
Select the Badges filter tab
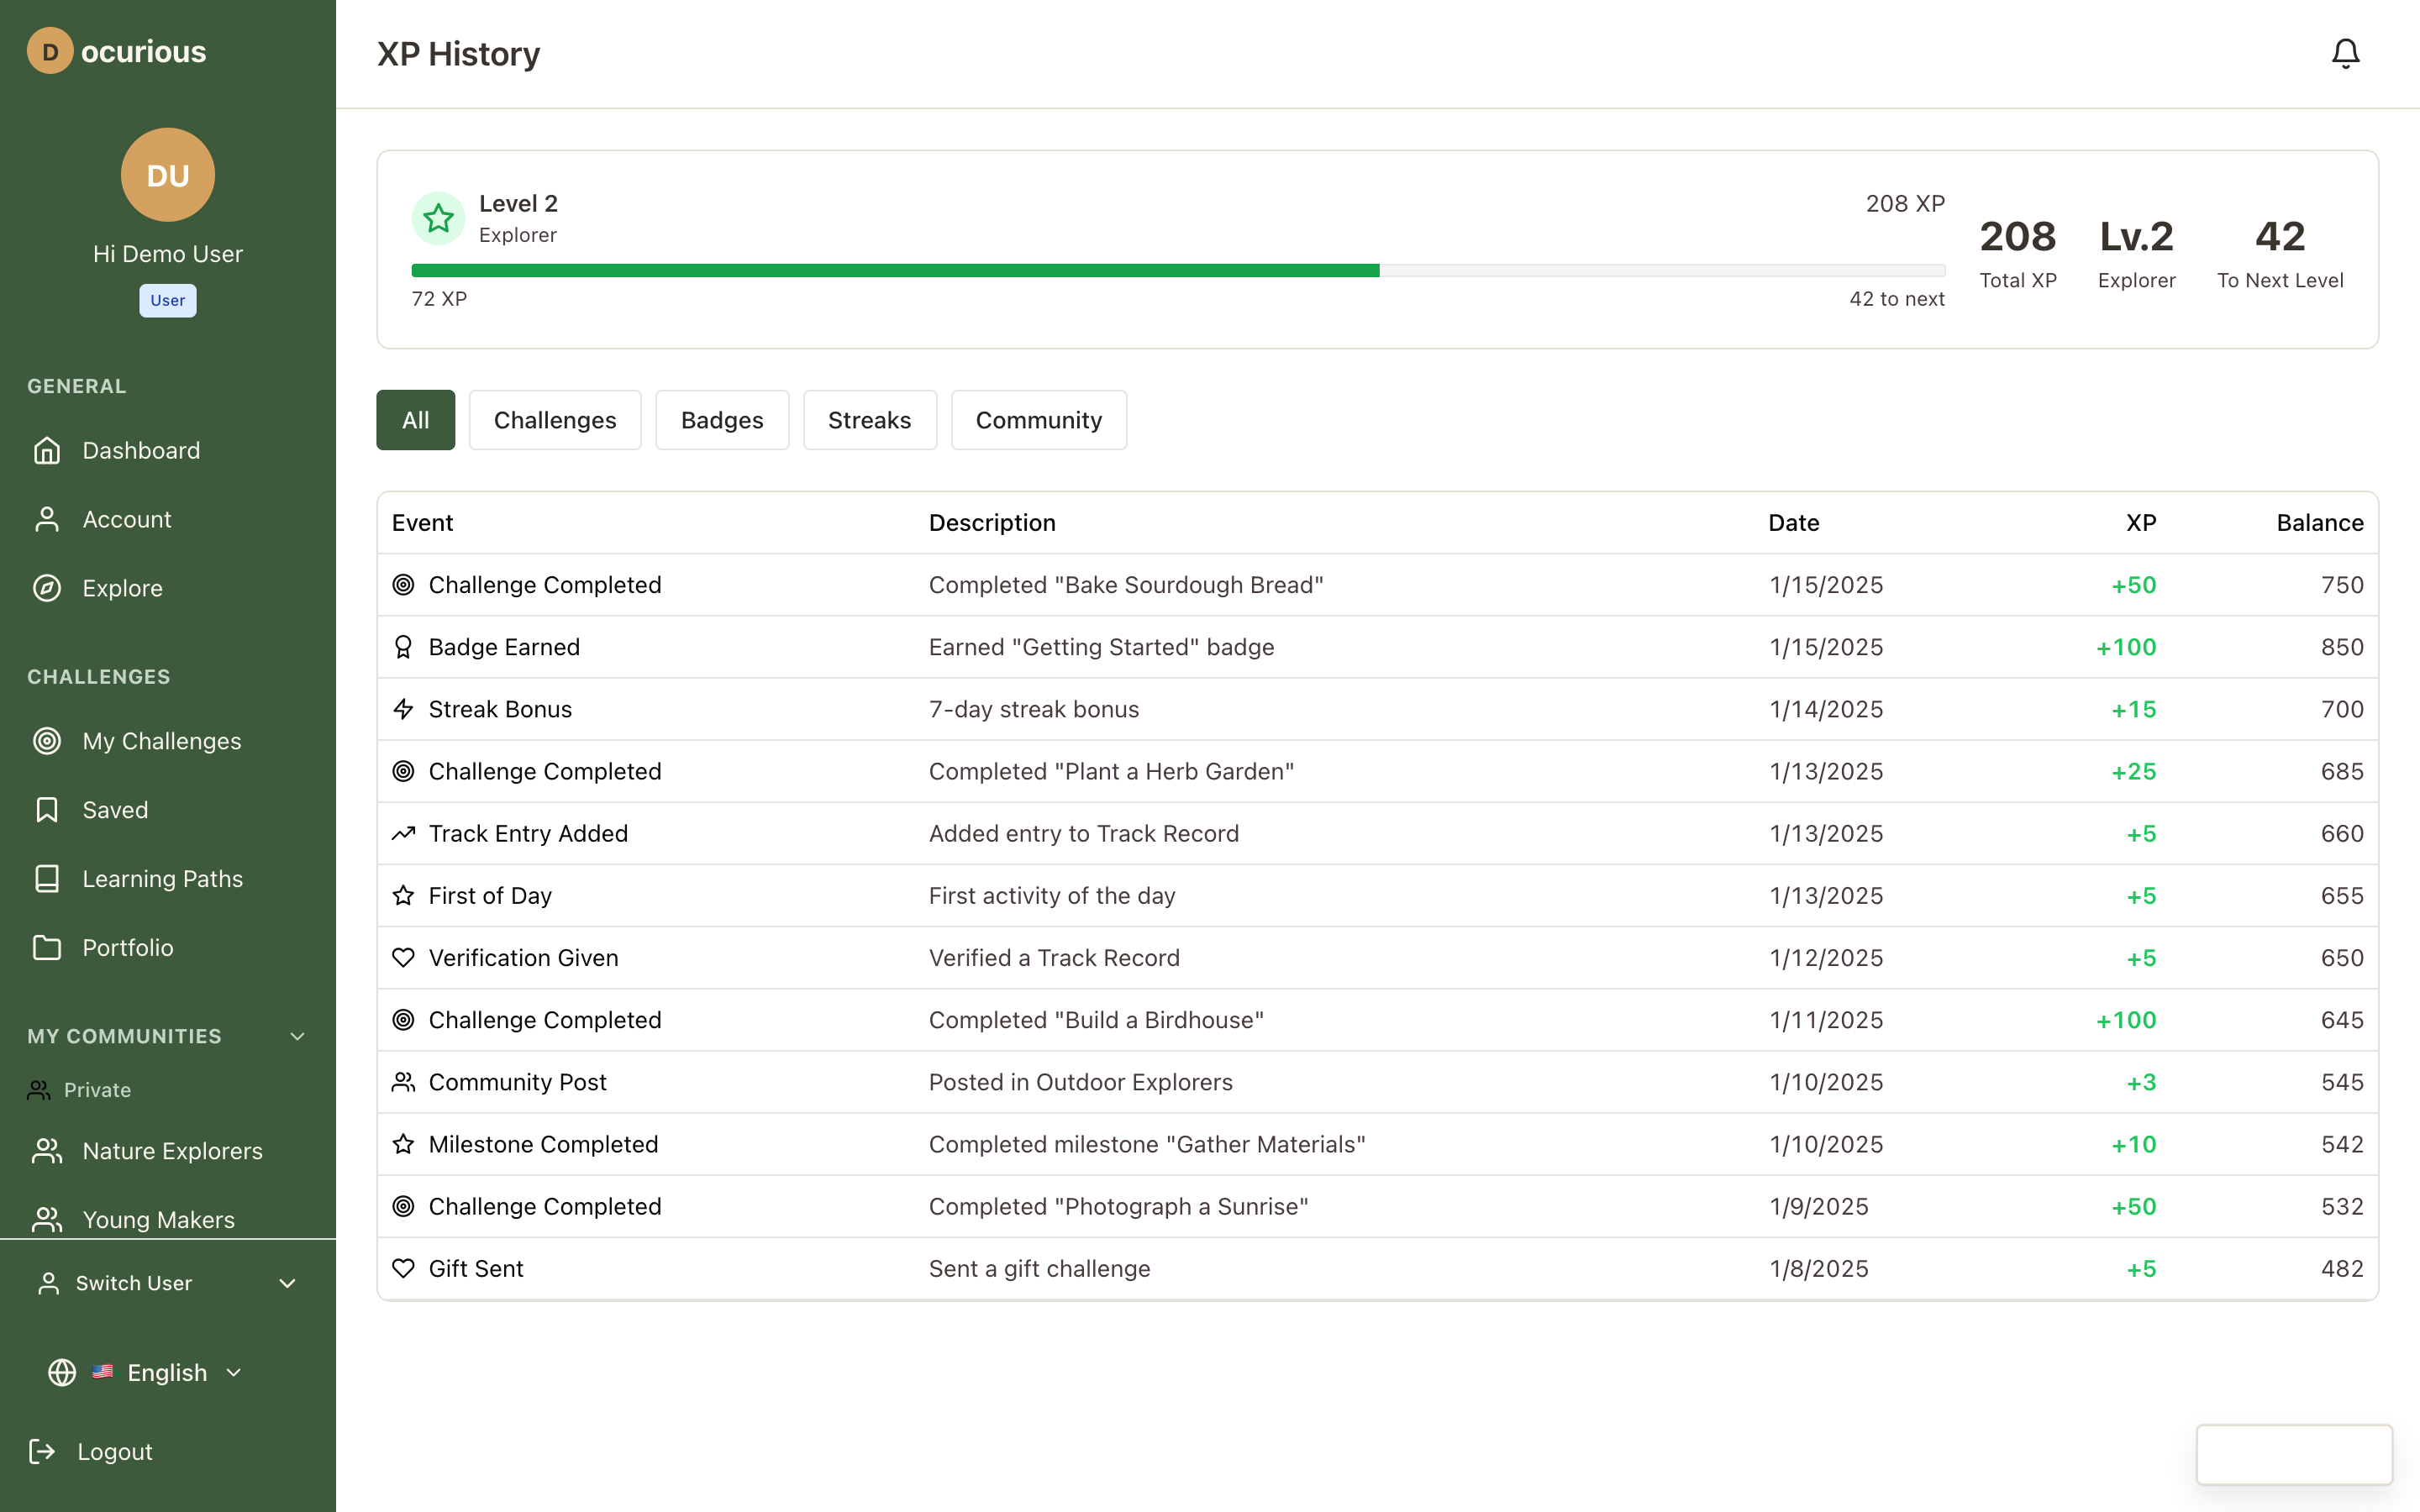coord(721,420)
